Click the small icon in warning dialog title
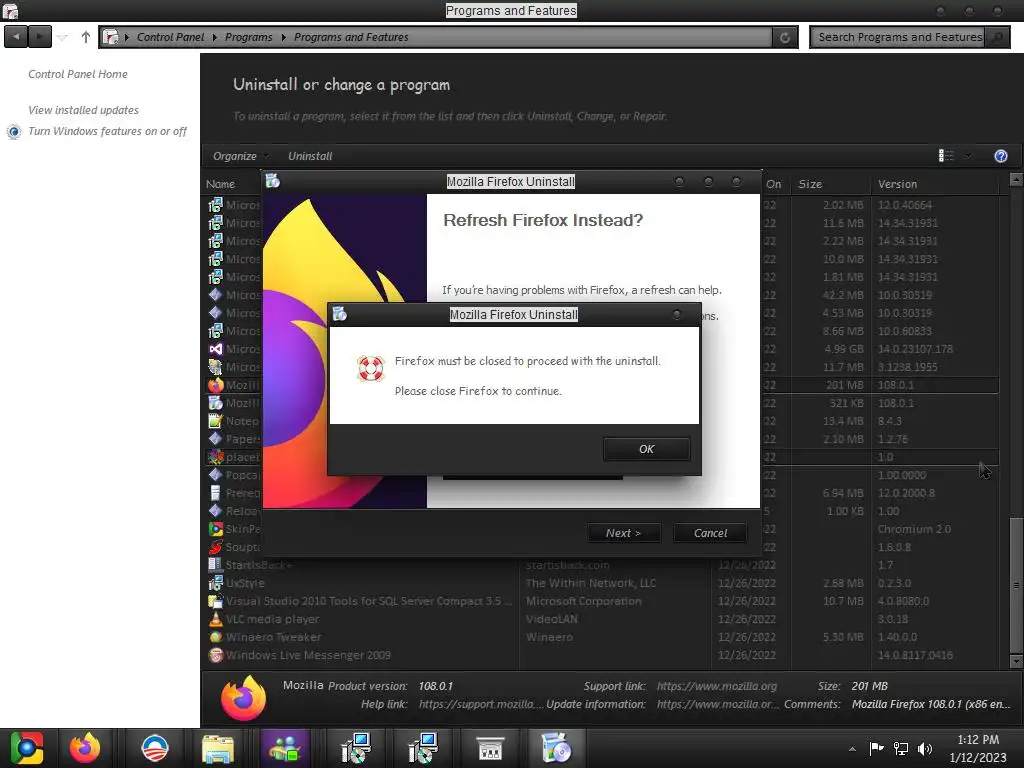Screen dimensions: 1024x768 pyautogui.click(x=340, y=314)
